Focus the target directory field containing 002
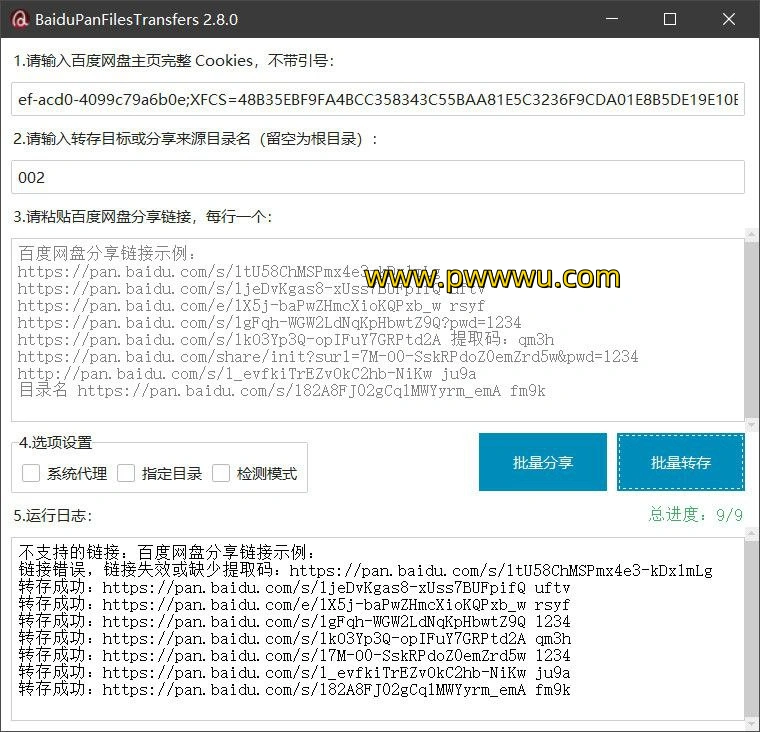The image size is (760, 732). coord(378,177)
